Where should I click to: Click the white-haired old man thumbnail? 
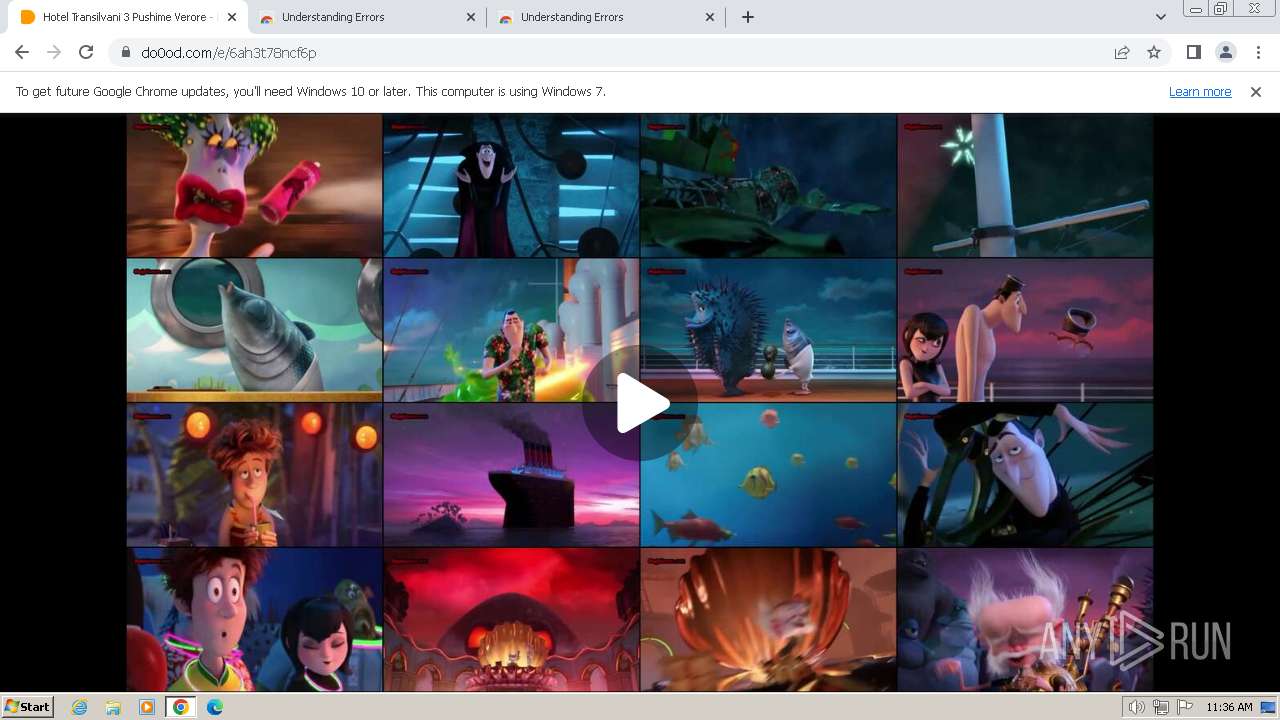pos(1025,620)
